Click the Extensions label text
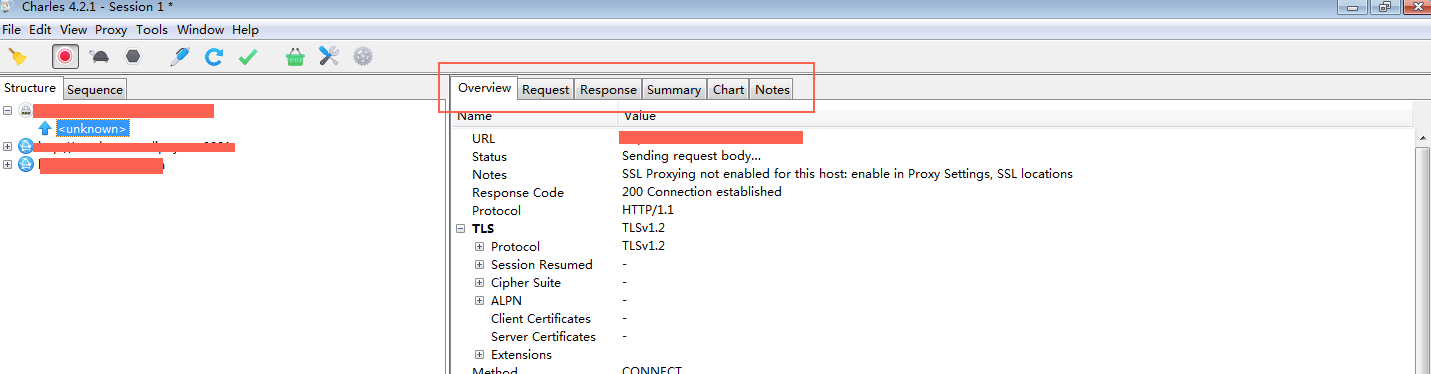 pyautogui.click(x=521, y=355)
